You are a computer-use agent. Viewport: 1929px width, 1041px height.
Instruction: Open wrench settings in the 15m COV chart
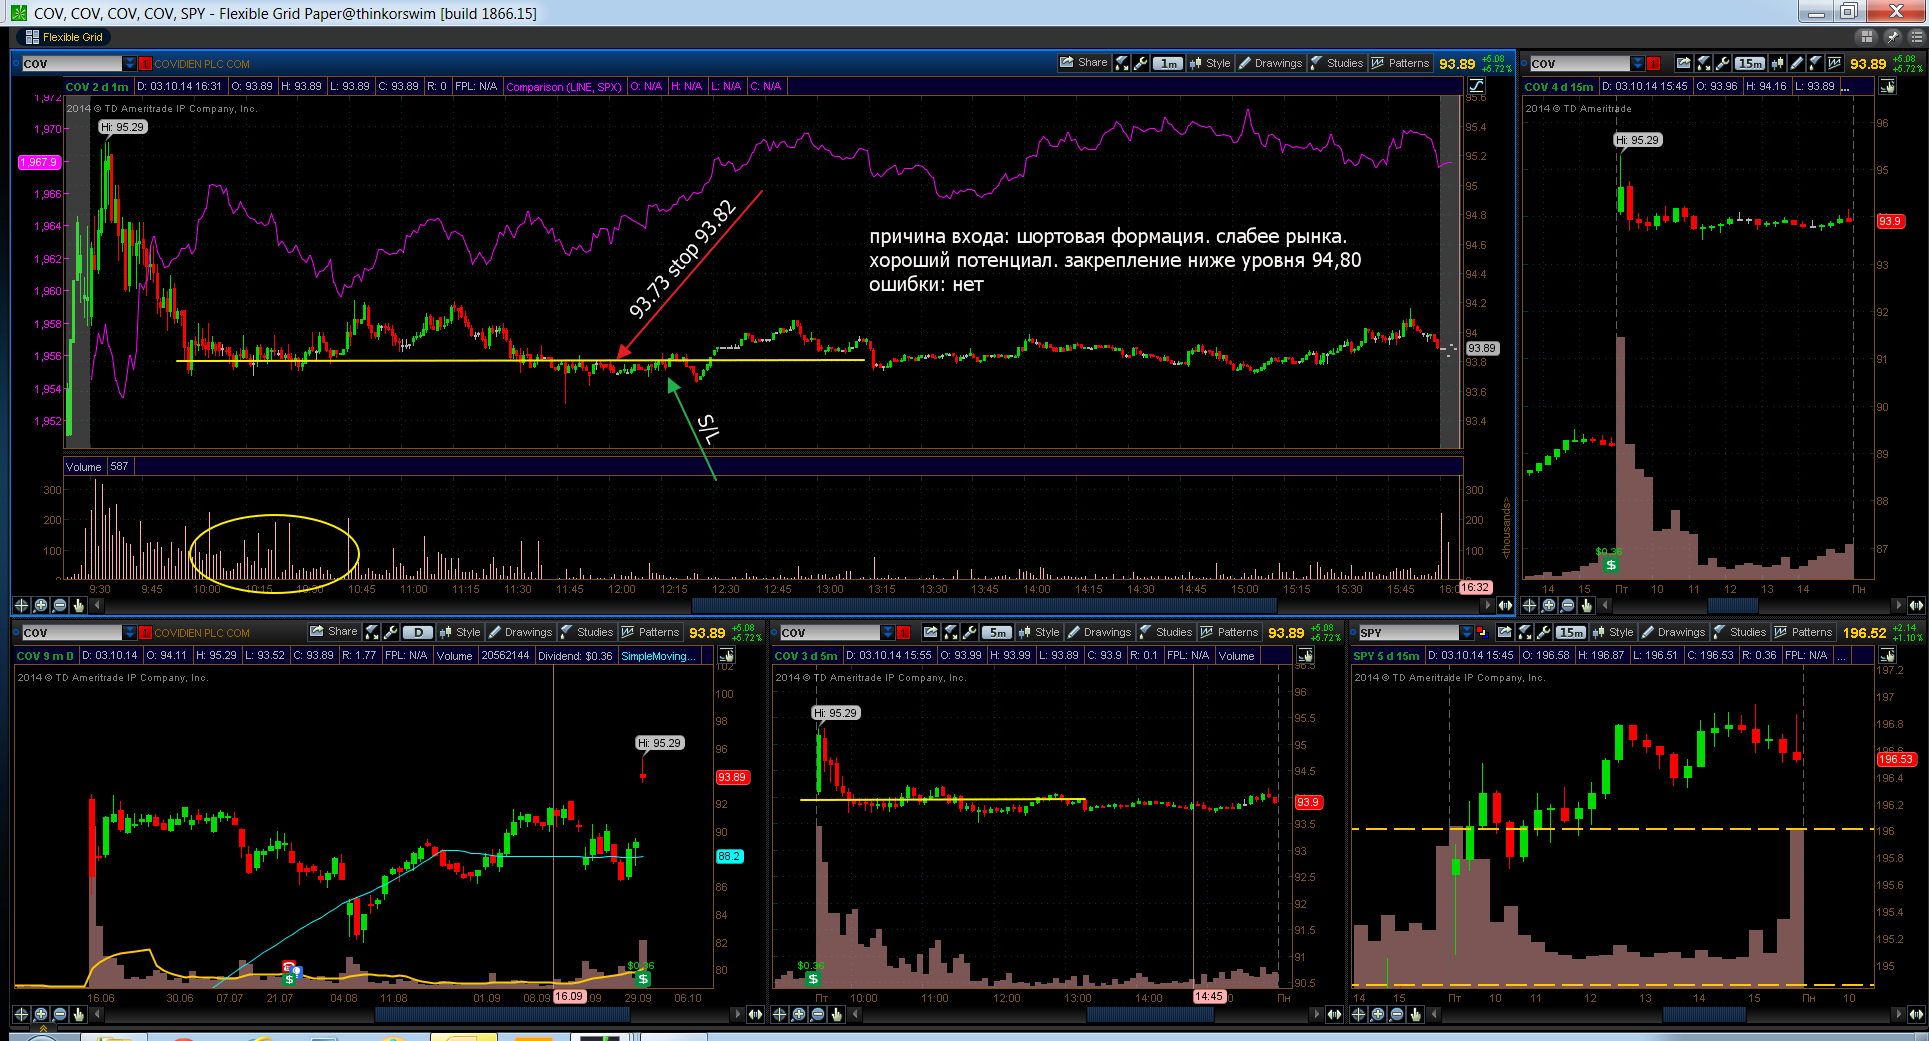(x=1722, y=63)
